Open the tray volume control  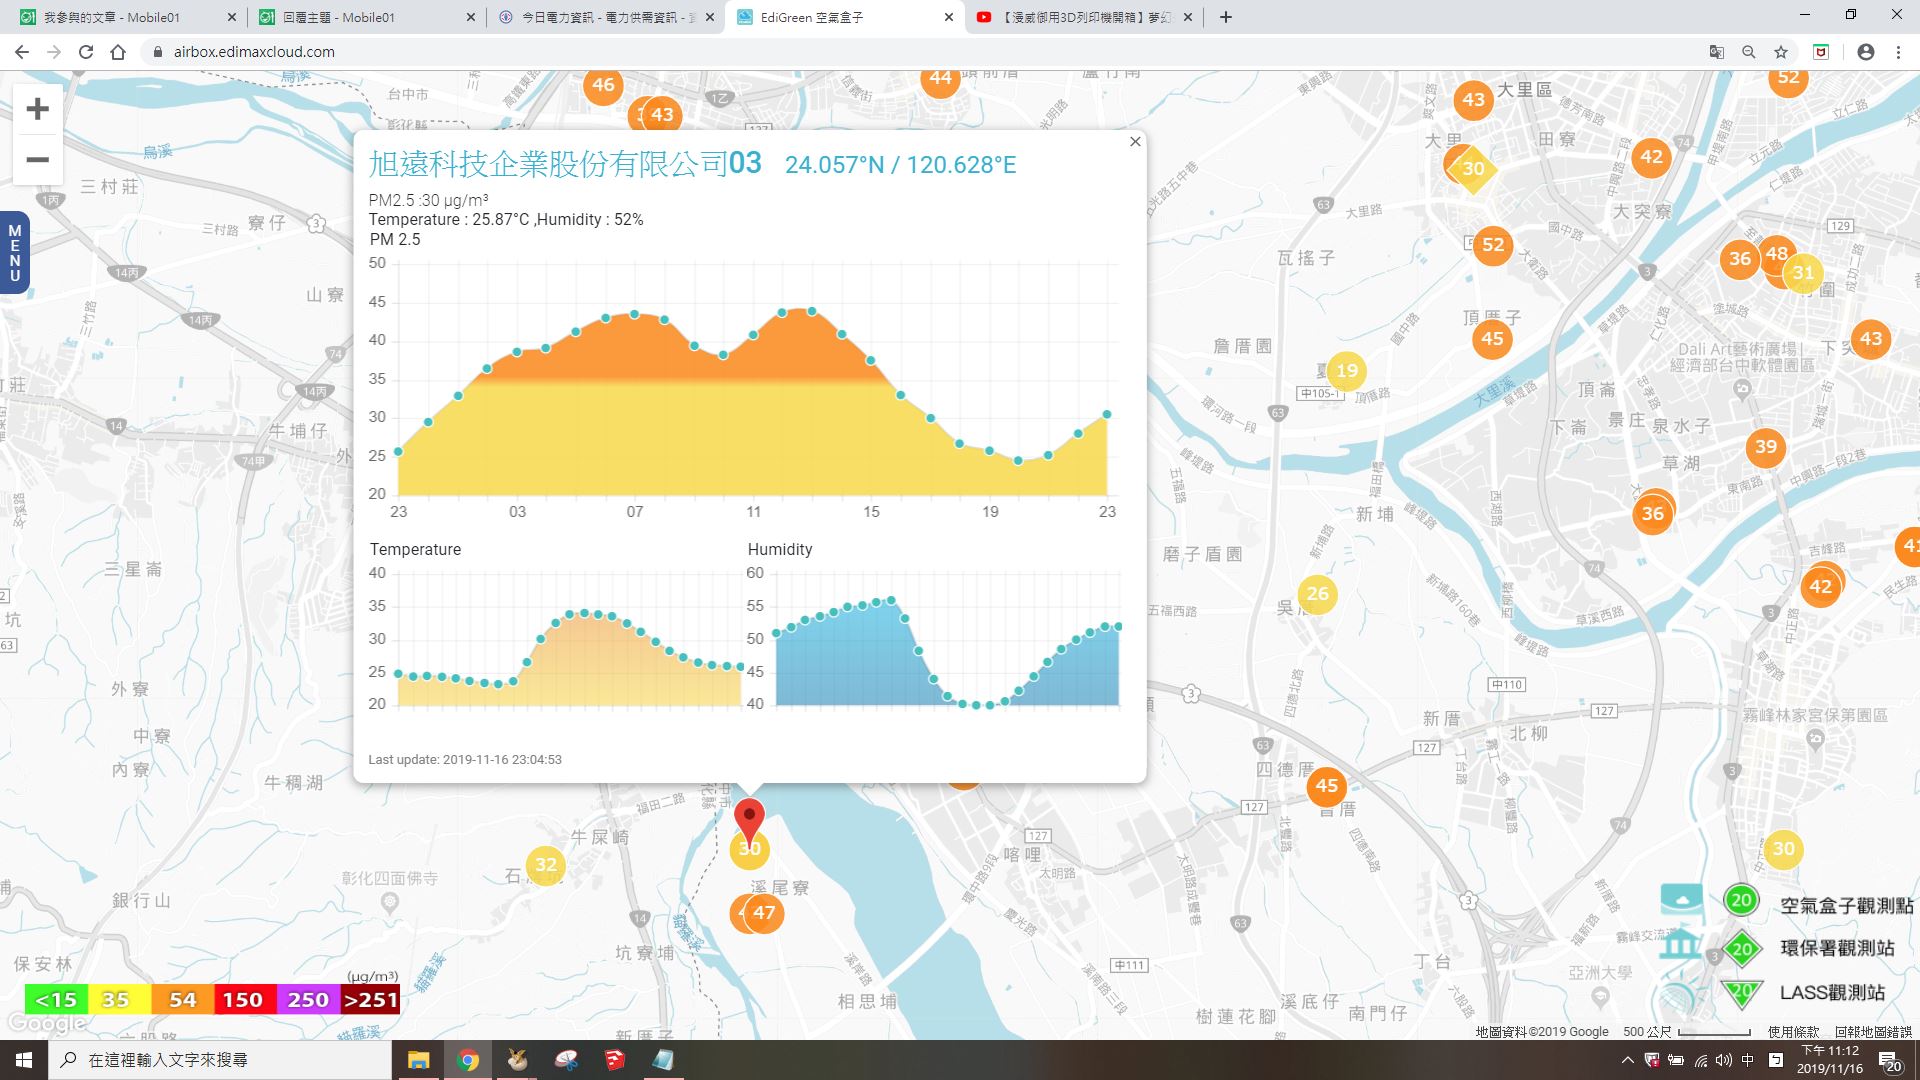point(1723,1060)
